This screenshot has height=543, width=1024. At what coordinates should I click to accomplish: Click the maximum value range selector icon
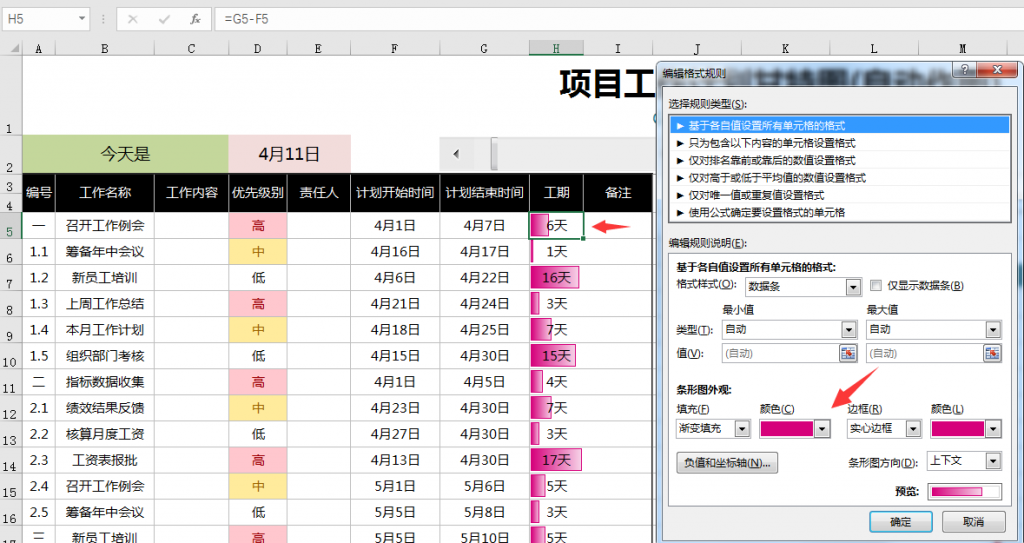(x=992, y=353)
